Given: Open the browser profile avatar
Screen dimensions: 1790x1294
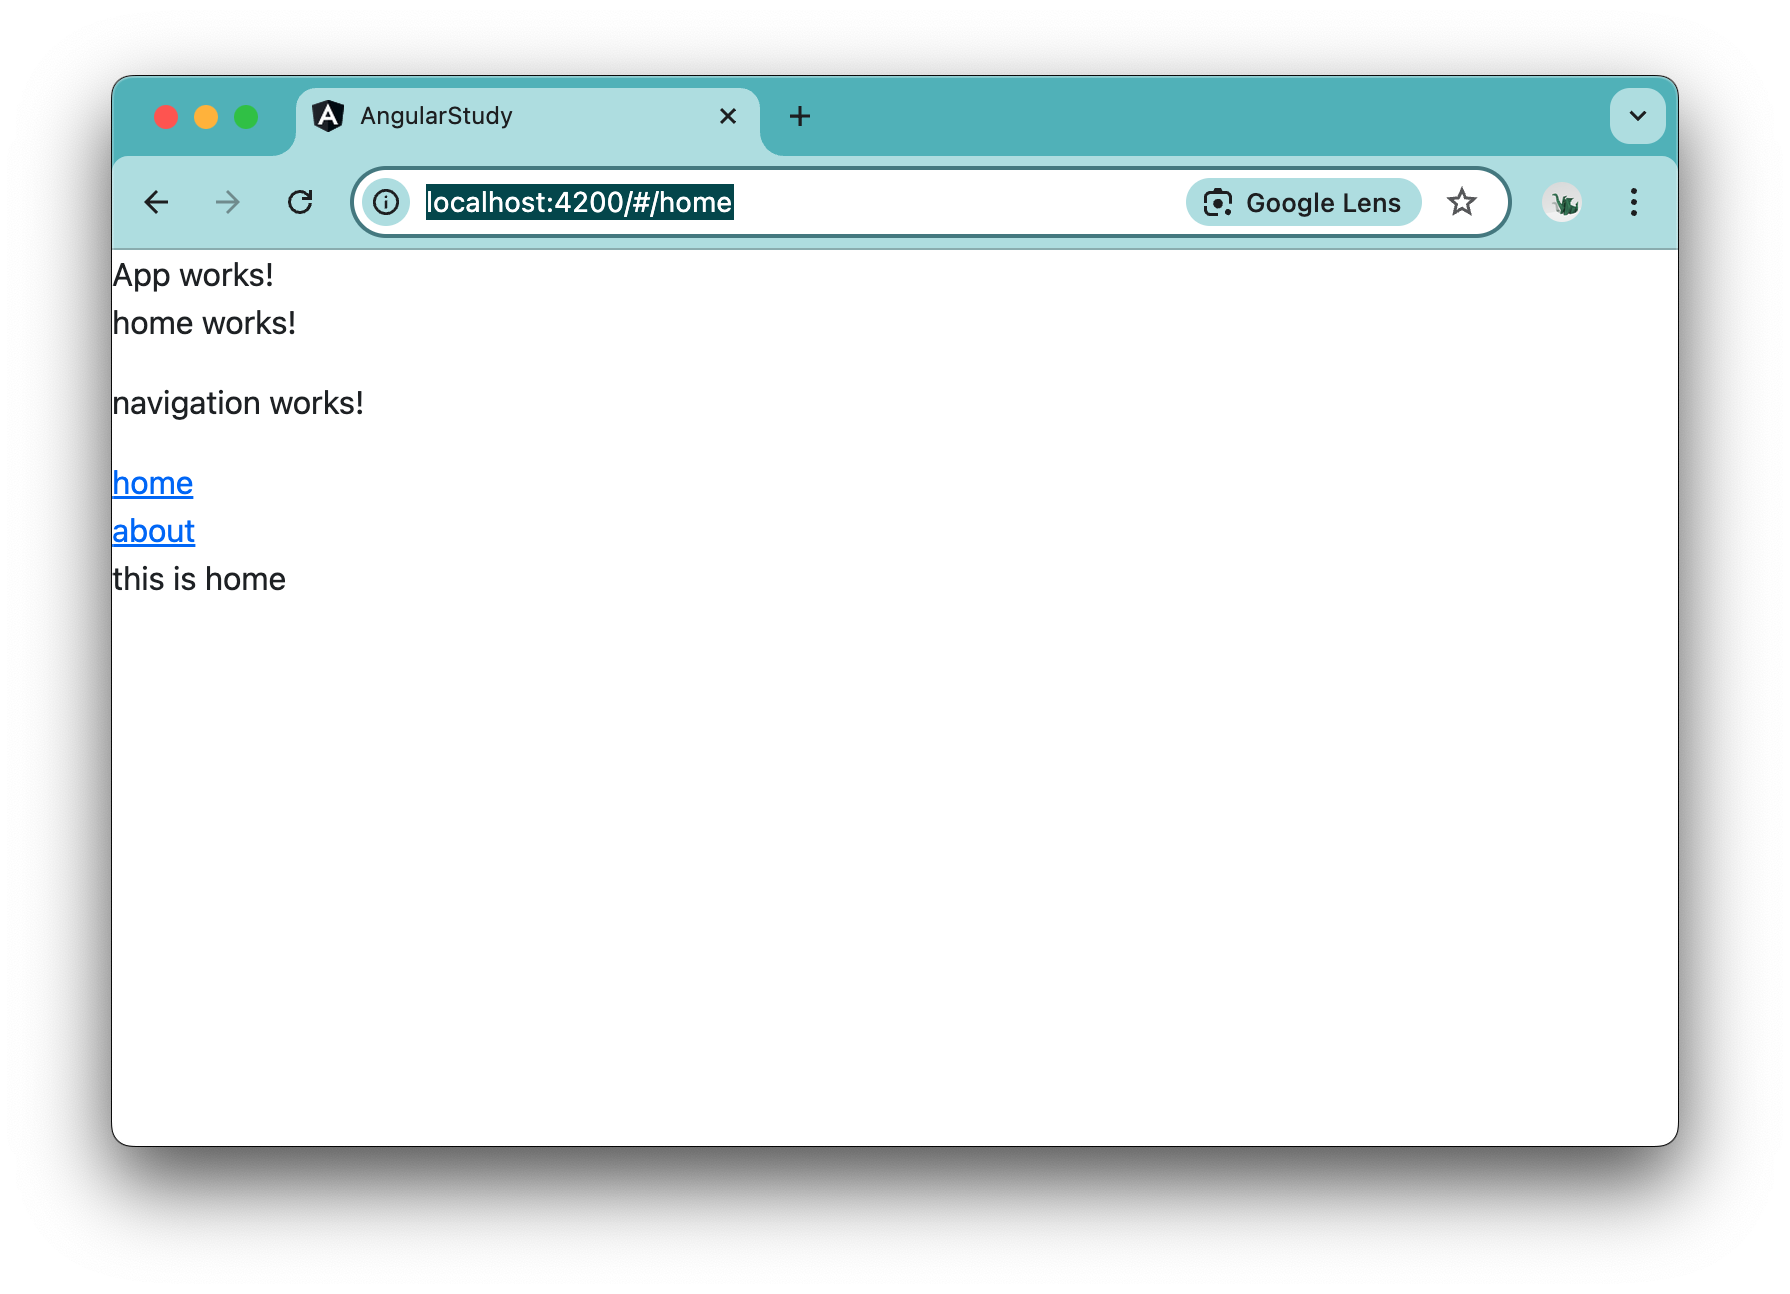Looking at the screenshot, I should click(1562, 202).
